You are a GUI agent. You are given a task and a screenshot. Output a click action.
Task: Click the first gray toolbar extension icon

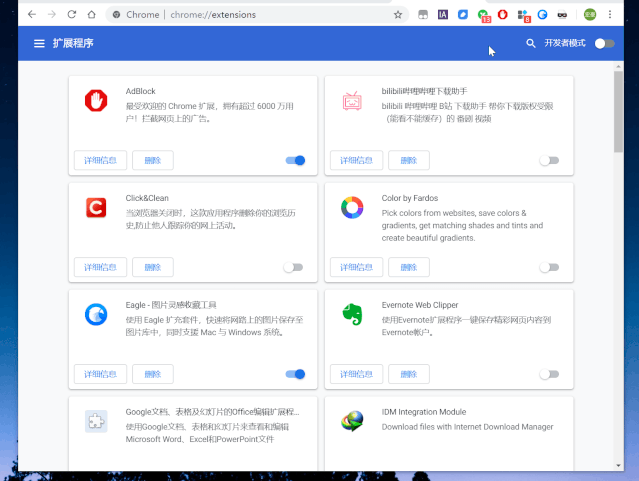[423, 15]
